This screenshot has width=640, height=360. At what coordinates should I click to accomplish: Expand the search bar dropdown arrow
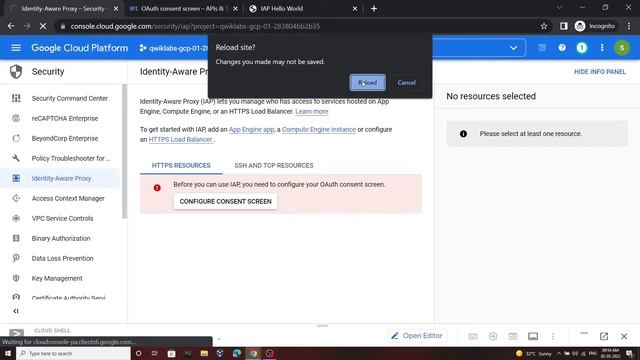point(513,48)
